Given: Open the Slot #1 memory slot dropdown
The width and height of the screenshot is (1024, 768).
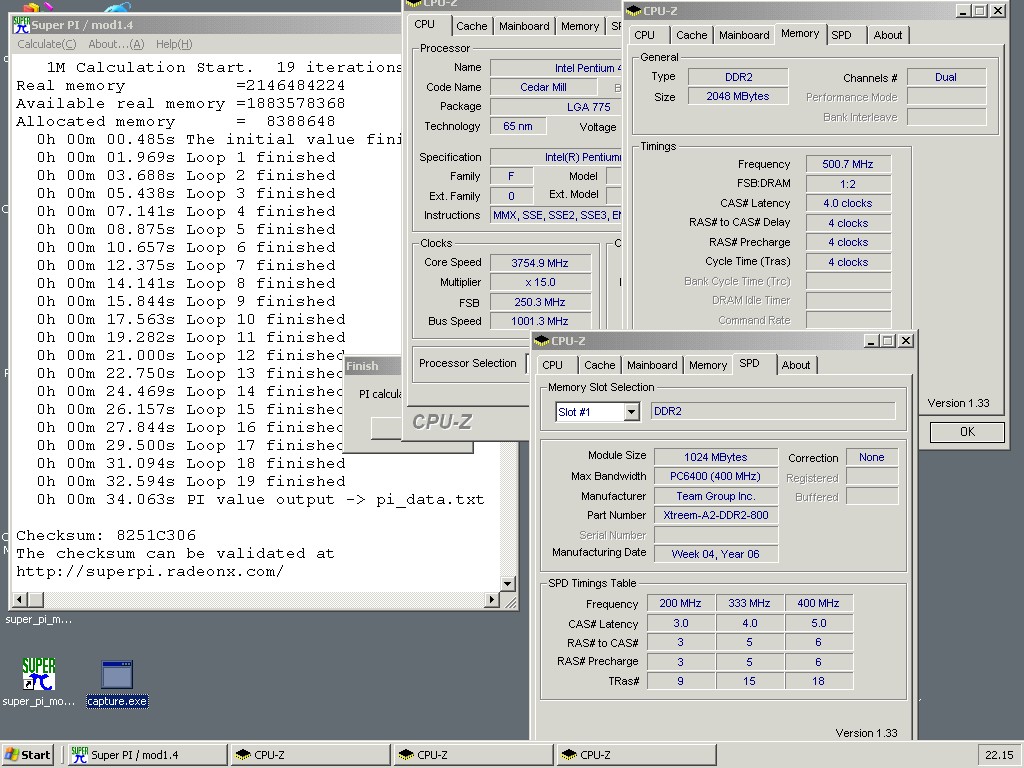Looking at the screenshot, I should [x=631, y=412].
